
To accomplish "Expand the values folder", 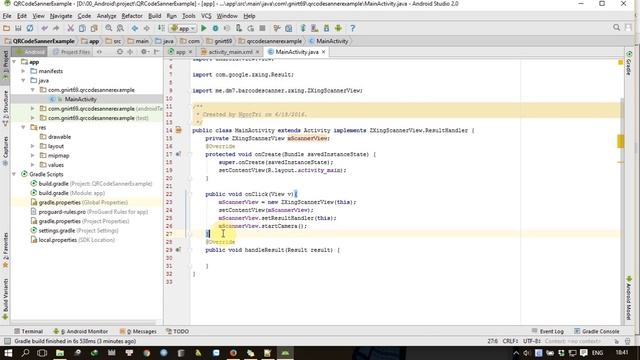I will (x=33, y=165).
